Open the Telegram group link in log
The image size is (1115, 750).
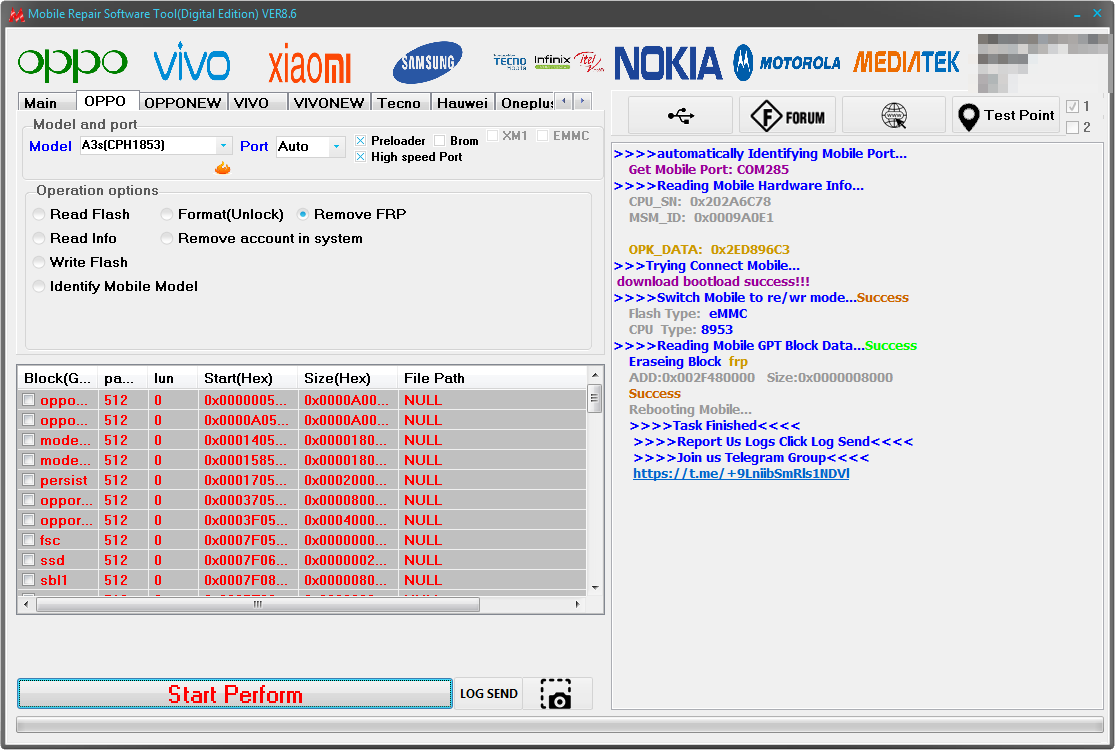coord(741,473)
